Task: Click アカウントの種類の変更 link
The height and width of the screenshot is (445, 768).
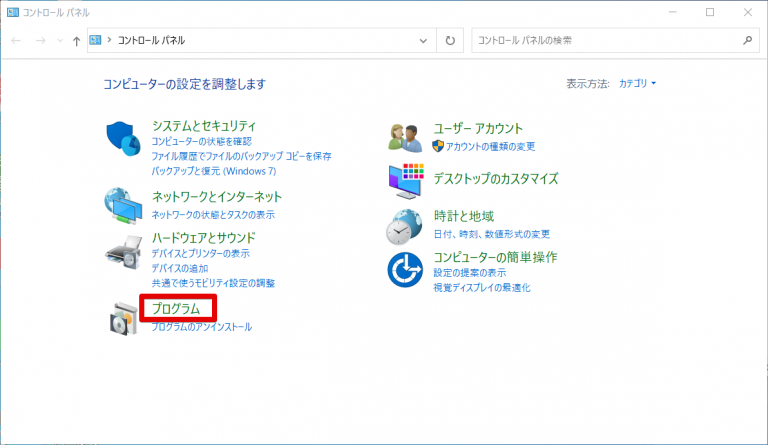Action: point(490,146)
